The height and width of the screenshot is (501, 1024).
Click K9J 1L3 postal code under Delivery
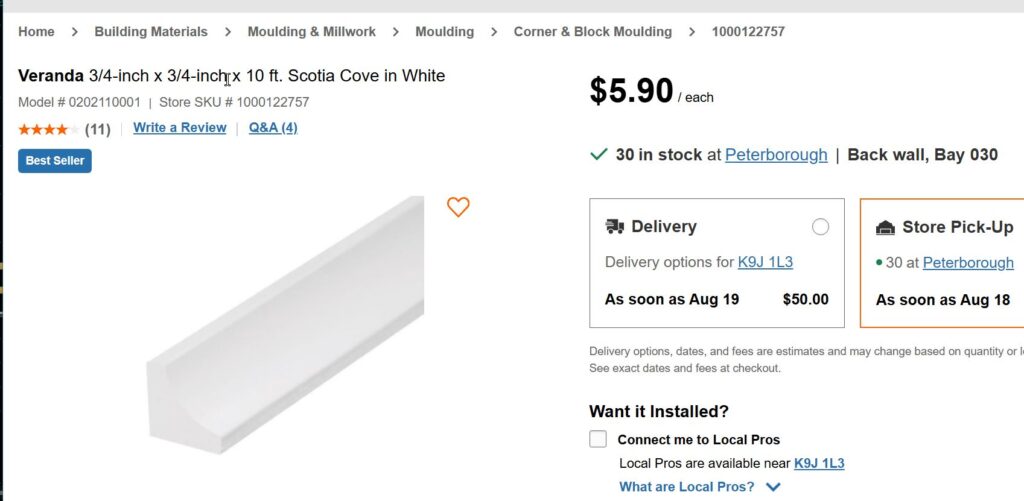pyautogui.click(x=765, y=262)
